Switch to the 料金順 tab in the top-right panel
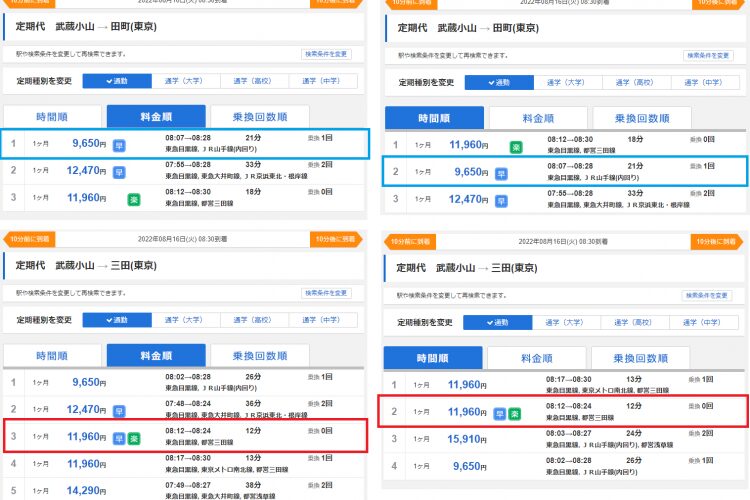 pos(538,118)
